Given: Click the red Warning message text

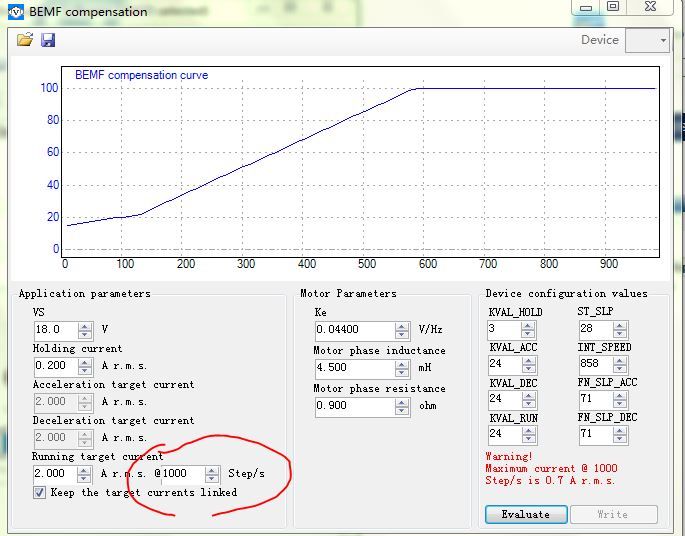Looking at the screenshot, I should [x=551, y=469].
